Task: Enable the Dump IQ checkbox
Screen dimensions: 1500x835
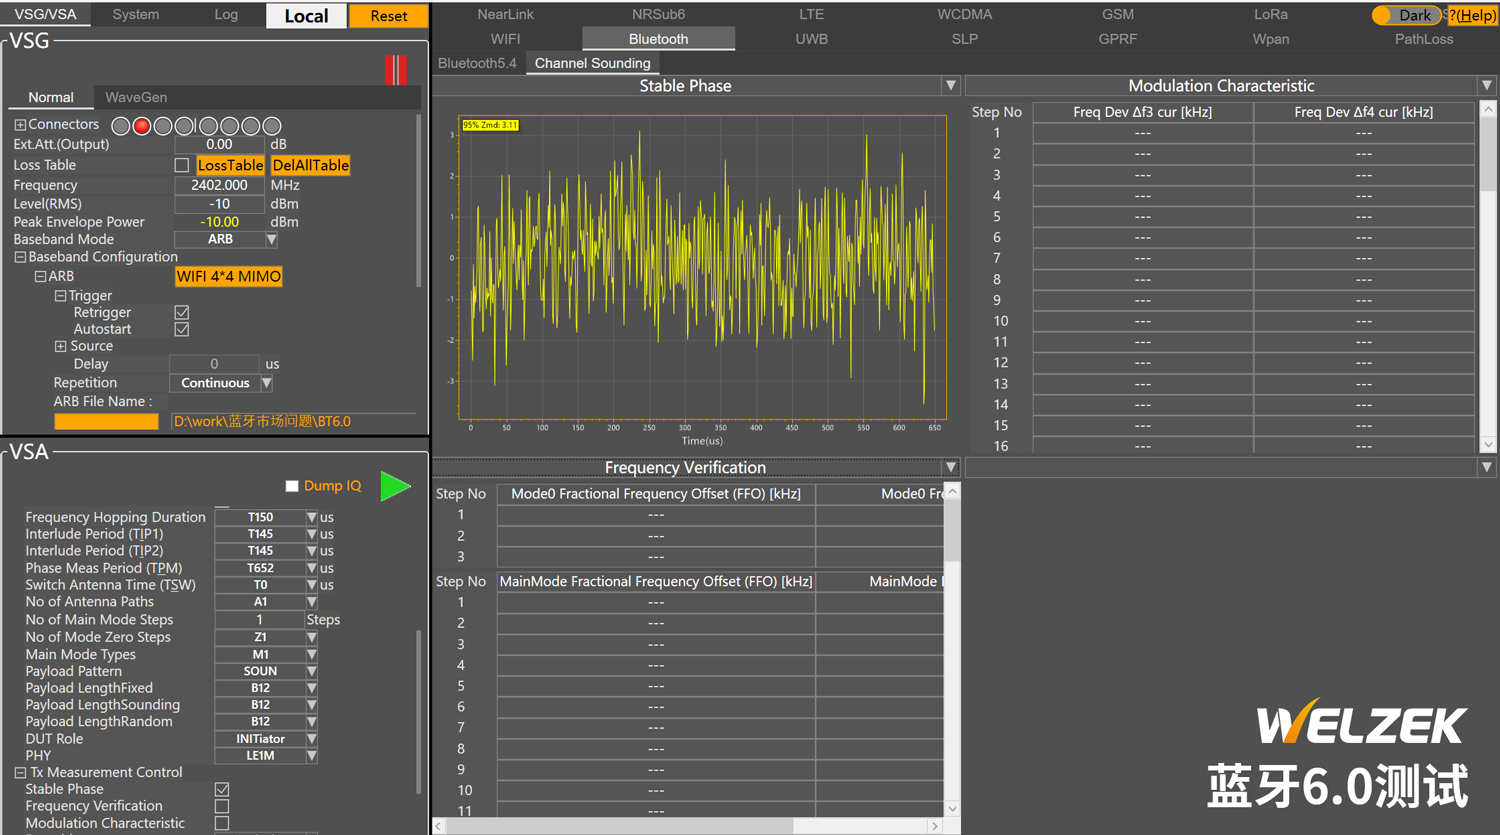Action: 292,486
